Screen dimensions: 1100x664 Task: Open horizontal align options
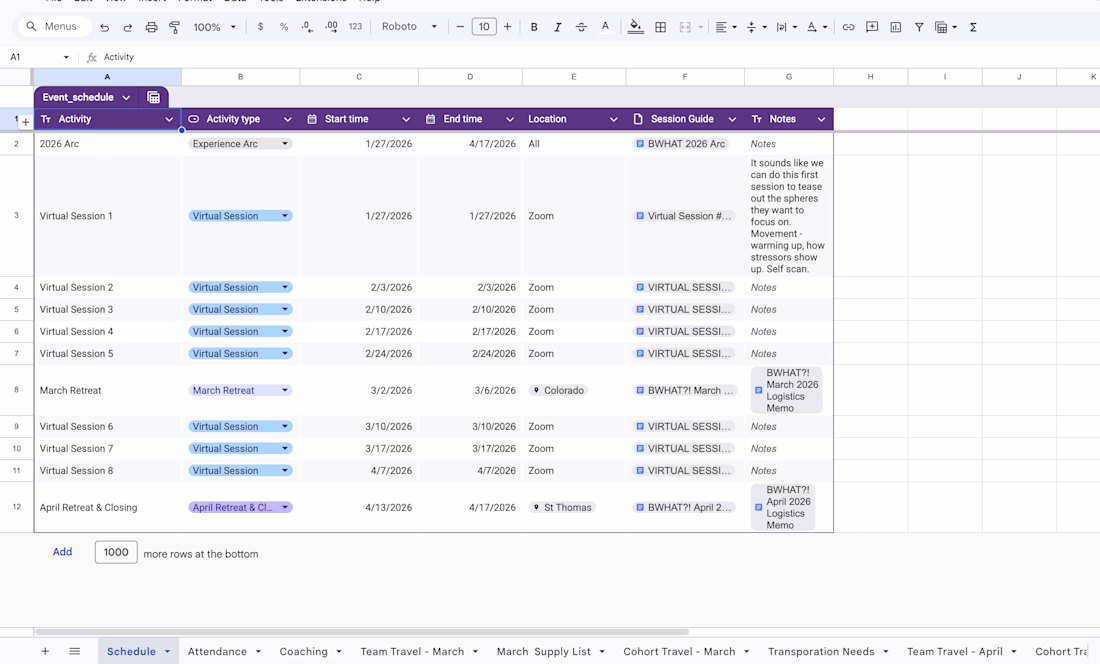click(725, 27)
